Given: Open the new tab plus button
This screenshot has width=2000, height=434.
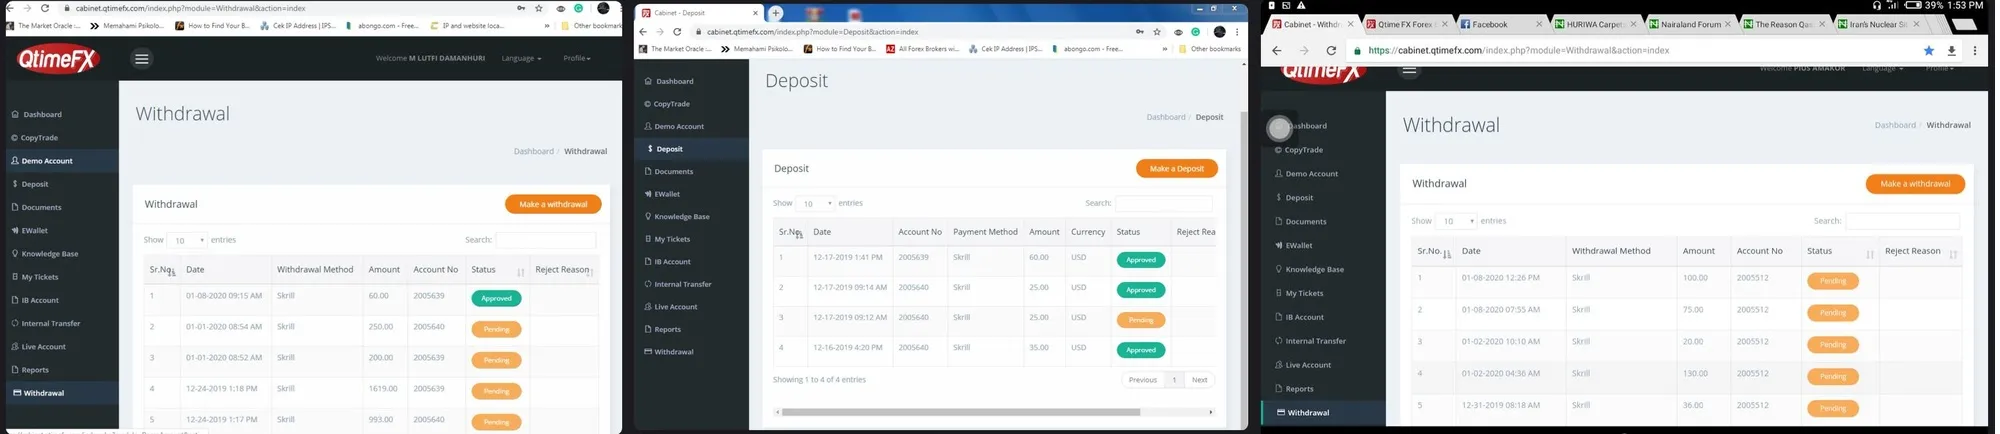Looking at the screenshot, I should (x=776, y=13).
